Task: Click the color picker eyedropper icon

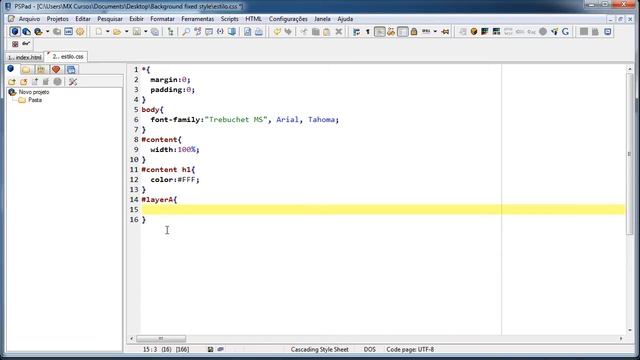Action: pyautogui.click(x=554, y=31)
